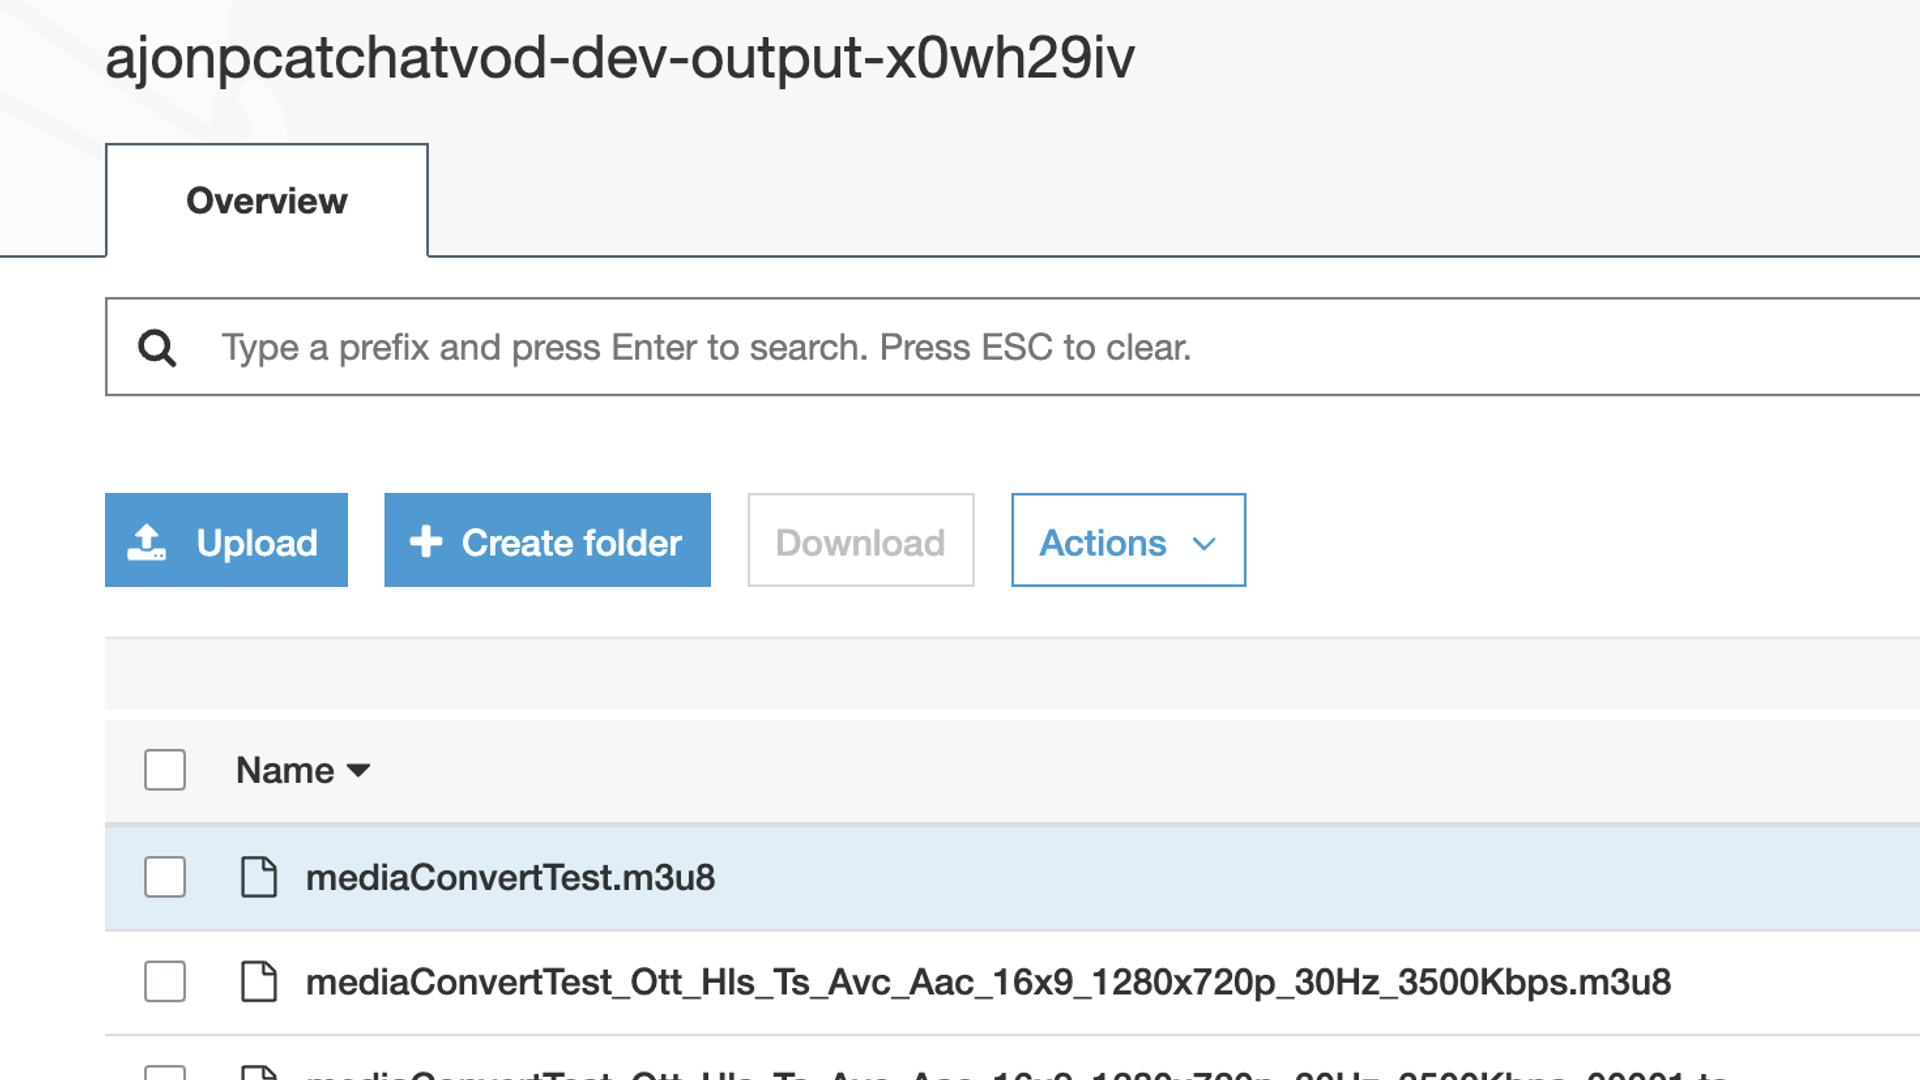Click the plus icon for Create folder
This screenshot has width=1920, height=1080.
click(x=426, y=541)
